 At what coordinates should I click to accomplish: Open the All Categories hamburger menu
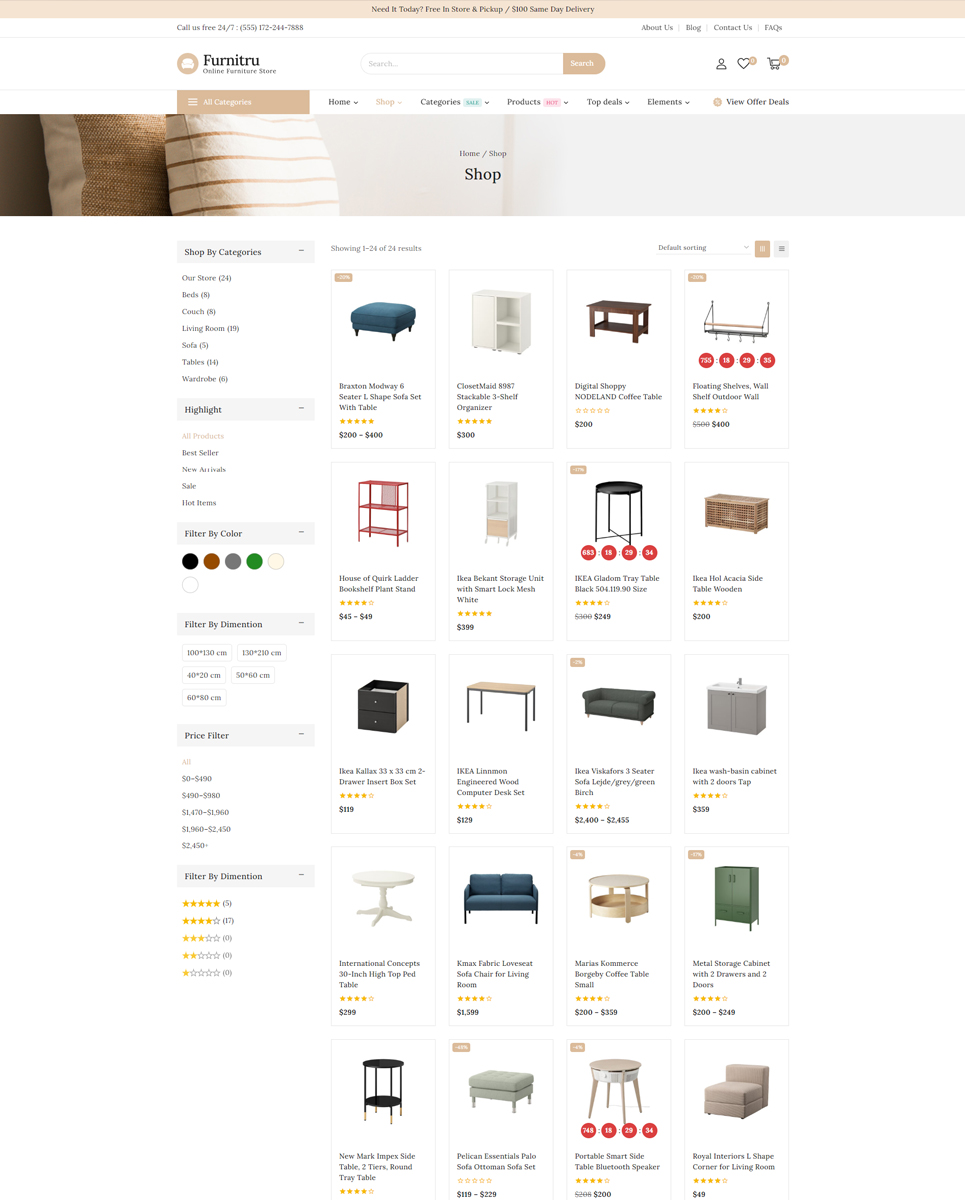(193, 102)
